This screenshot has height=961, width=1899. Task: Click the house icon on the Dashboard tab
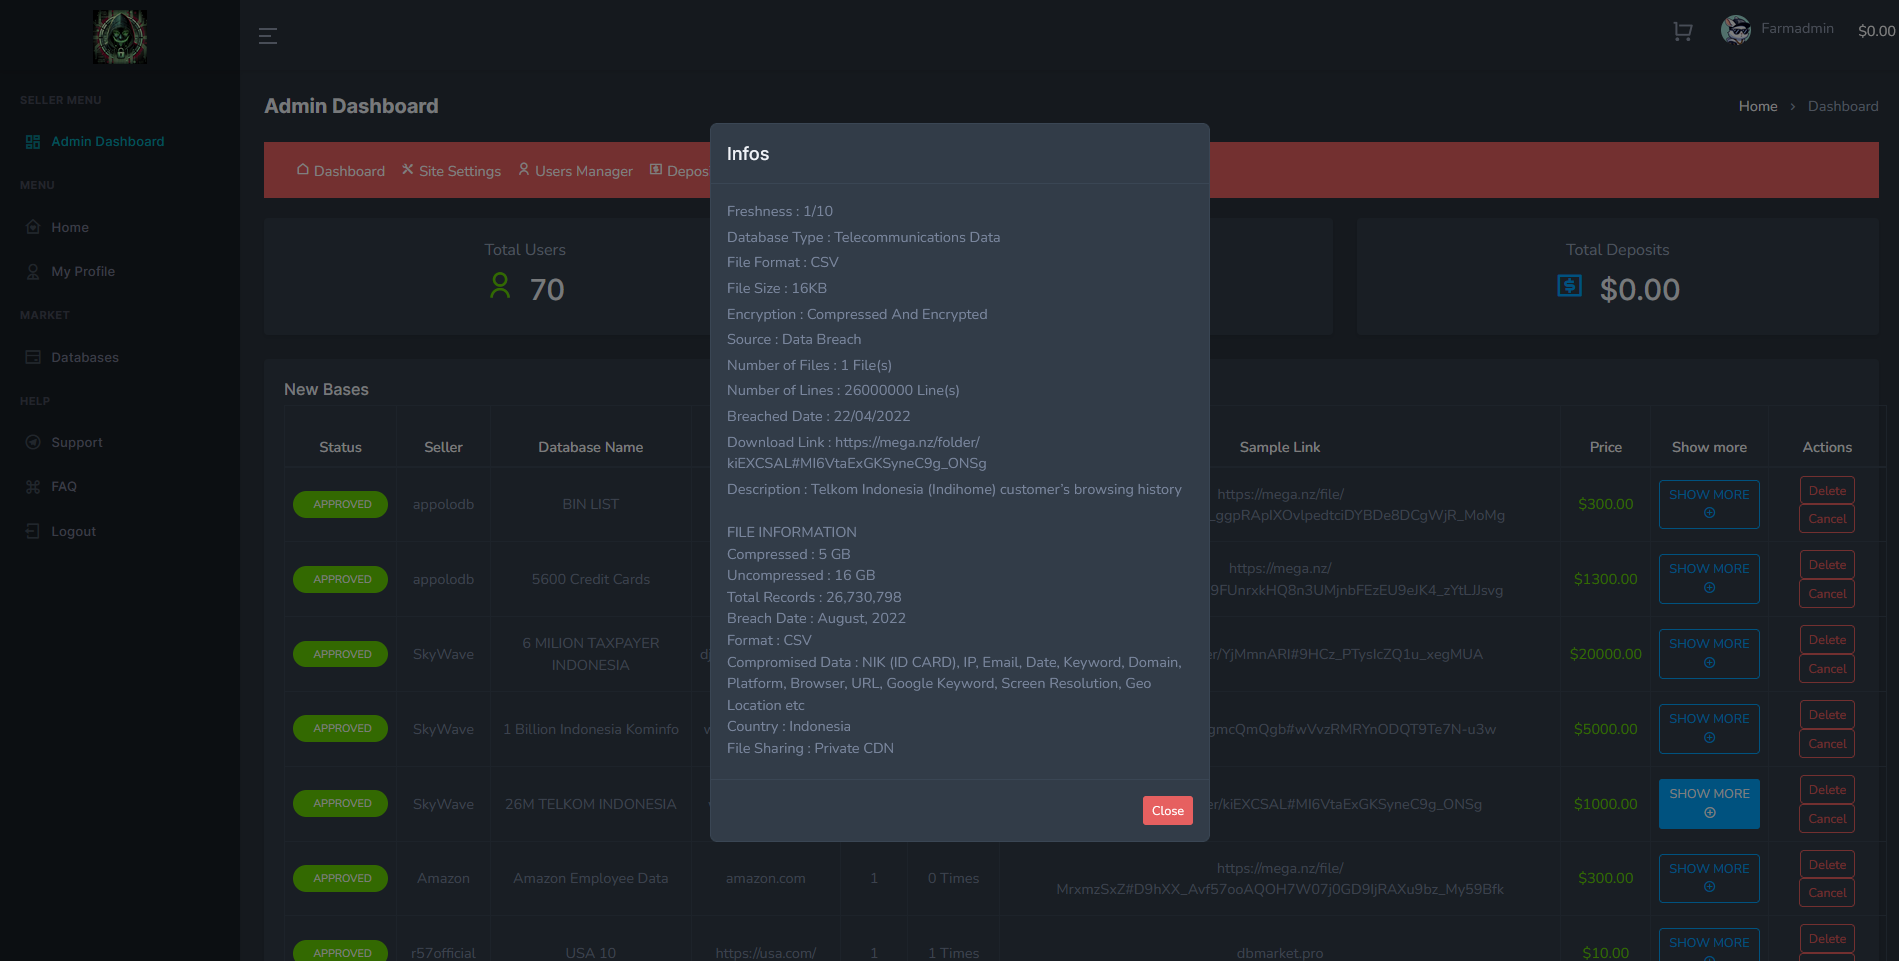click(303, 169)
